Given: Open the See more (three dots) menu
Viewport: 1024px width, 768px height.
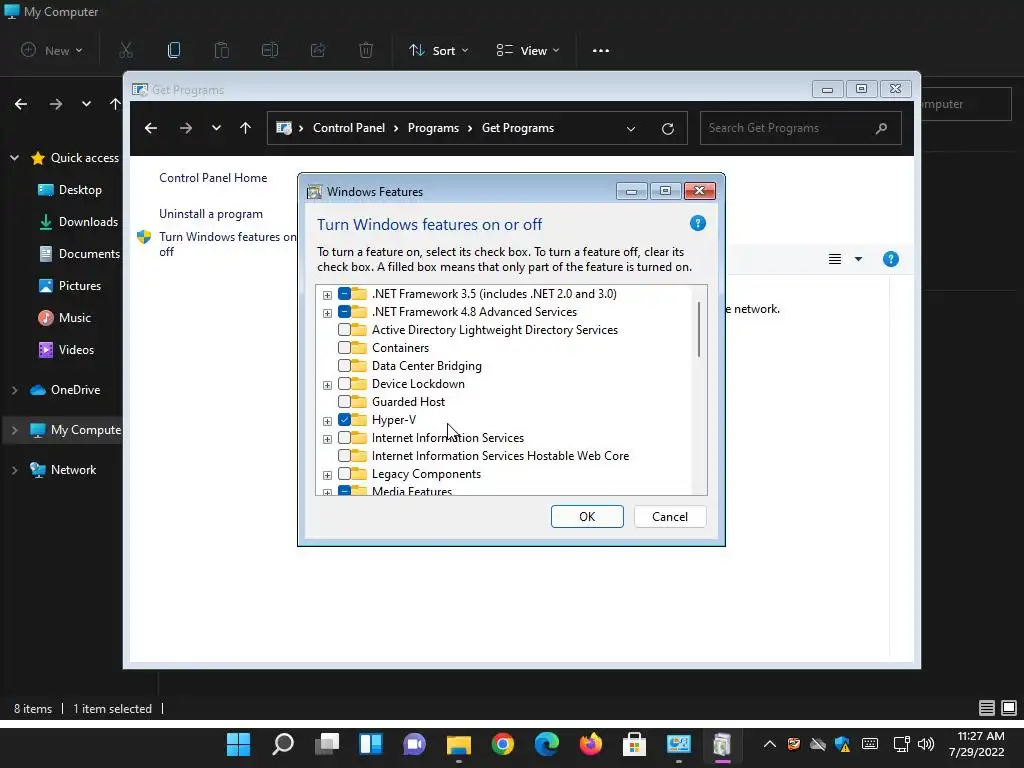Looking at the screenshot, I should coord(601,50).
